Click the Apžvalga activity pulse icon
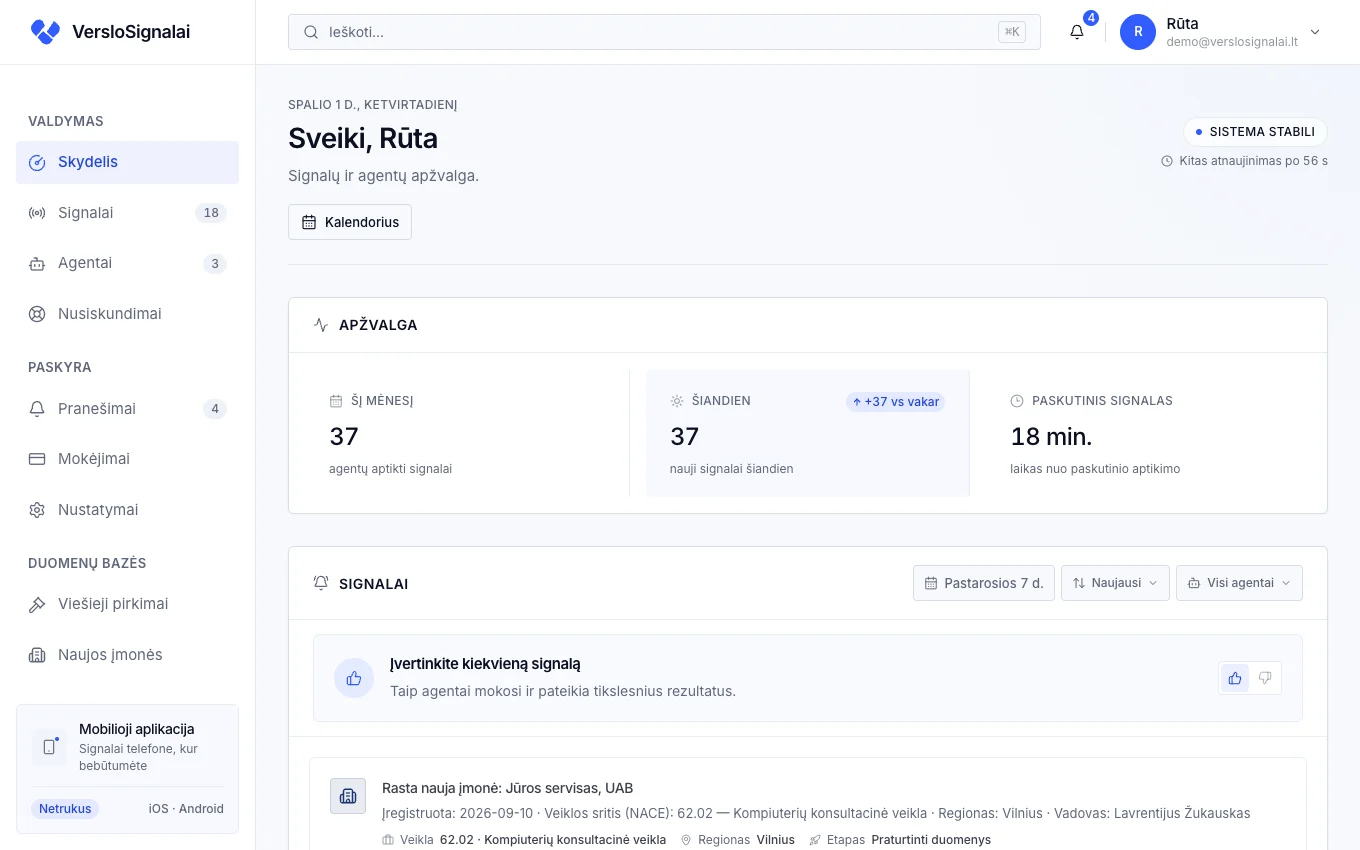1360x850 pixels. click(x=321, y=325)
